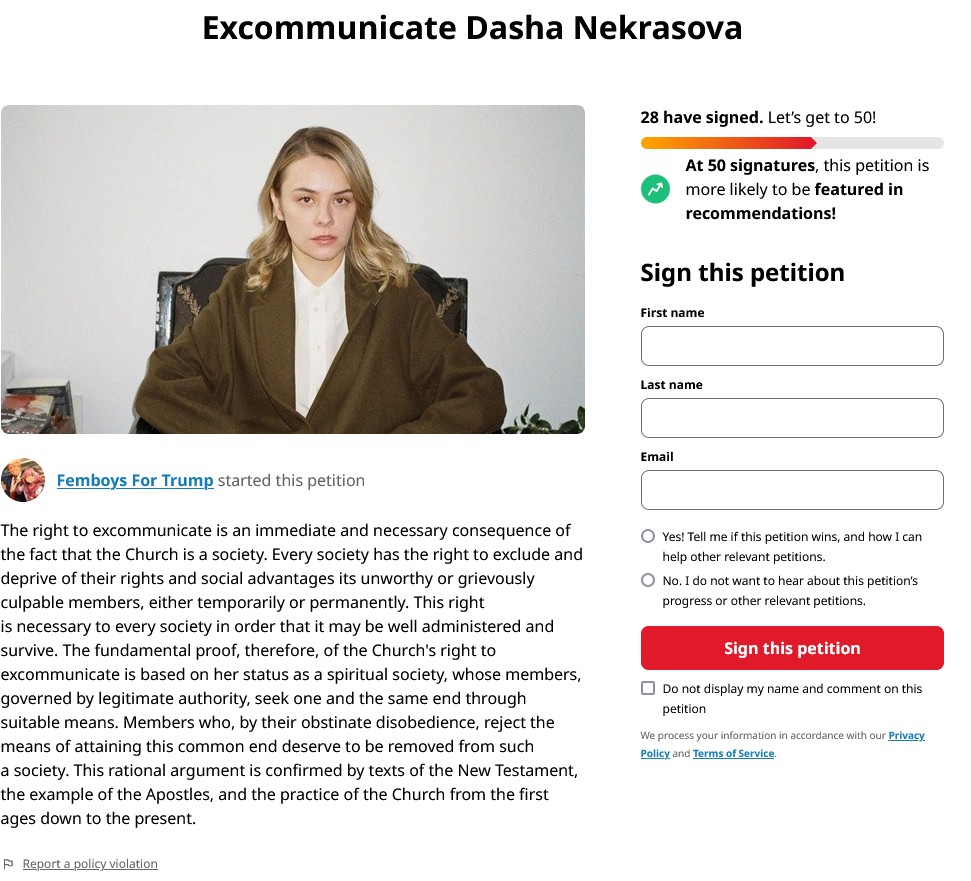
Task: Select the 'Yes! Tell me' radio option
Action: (648, 536)
